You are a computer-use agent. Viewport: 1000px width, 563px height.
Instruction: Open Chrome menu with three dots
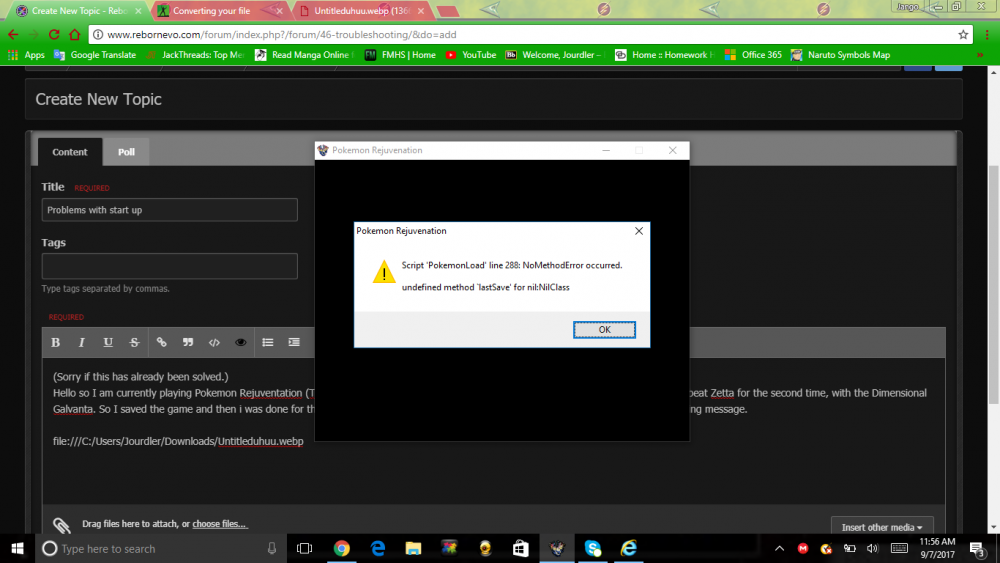tap(987, 34)
